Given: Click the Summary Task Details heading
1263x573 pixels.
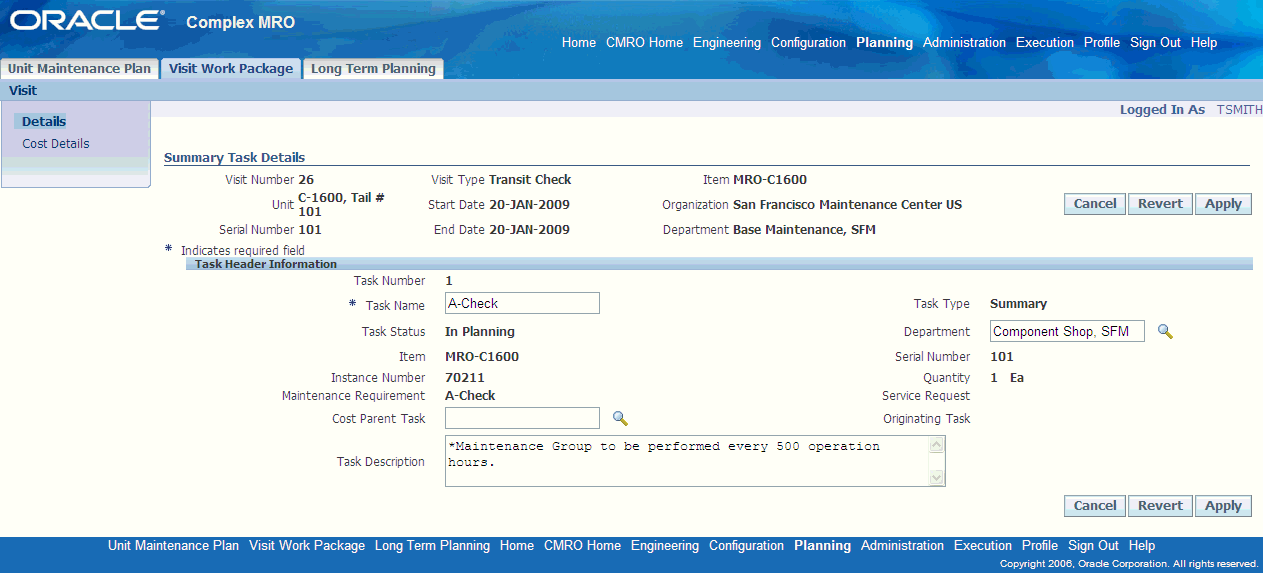Looking at the screenshot, I should [234, 158].
